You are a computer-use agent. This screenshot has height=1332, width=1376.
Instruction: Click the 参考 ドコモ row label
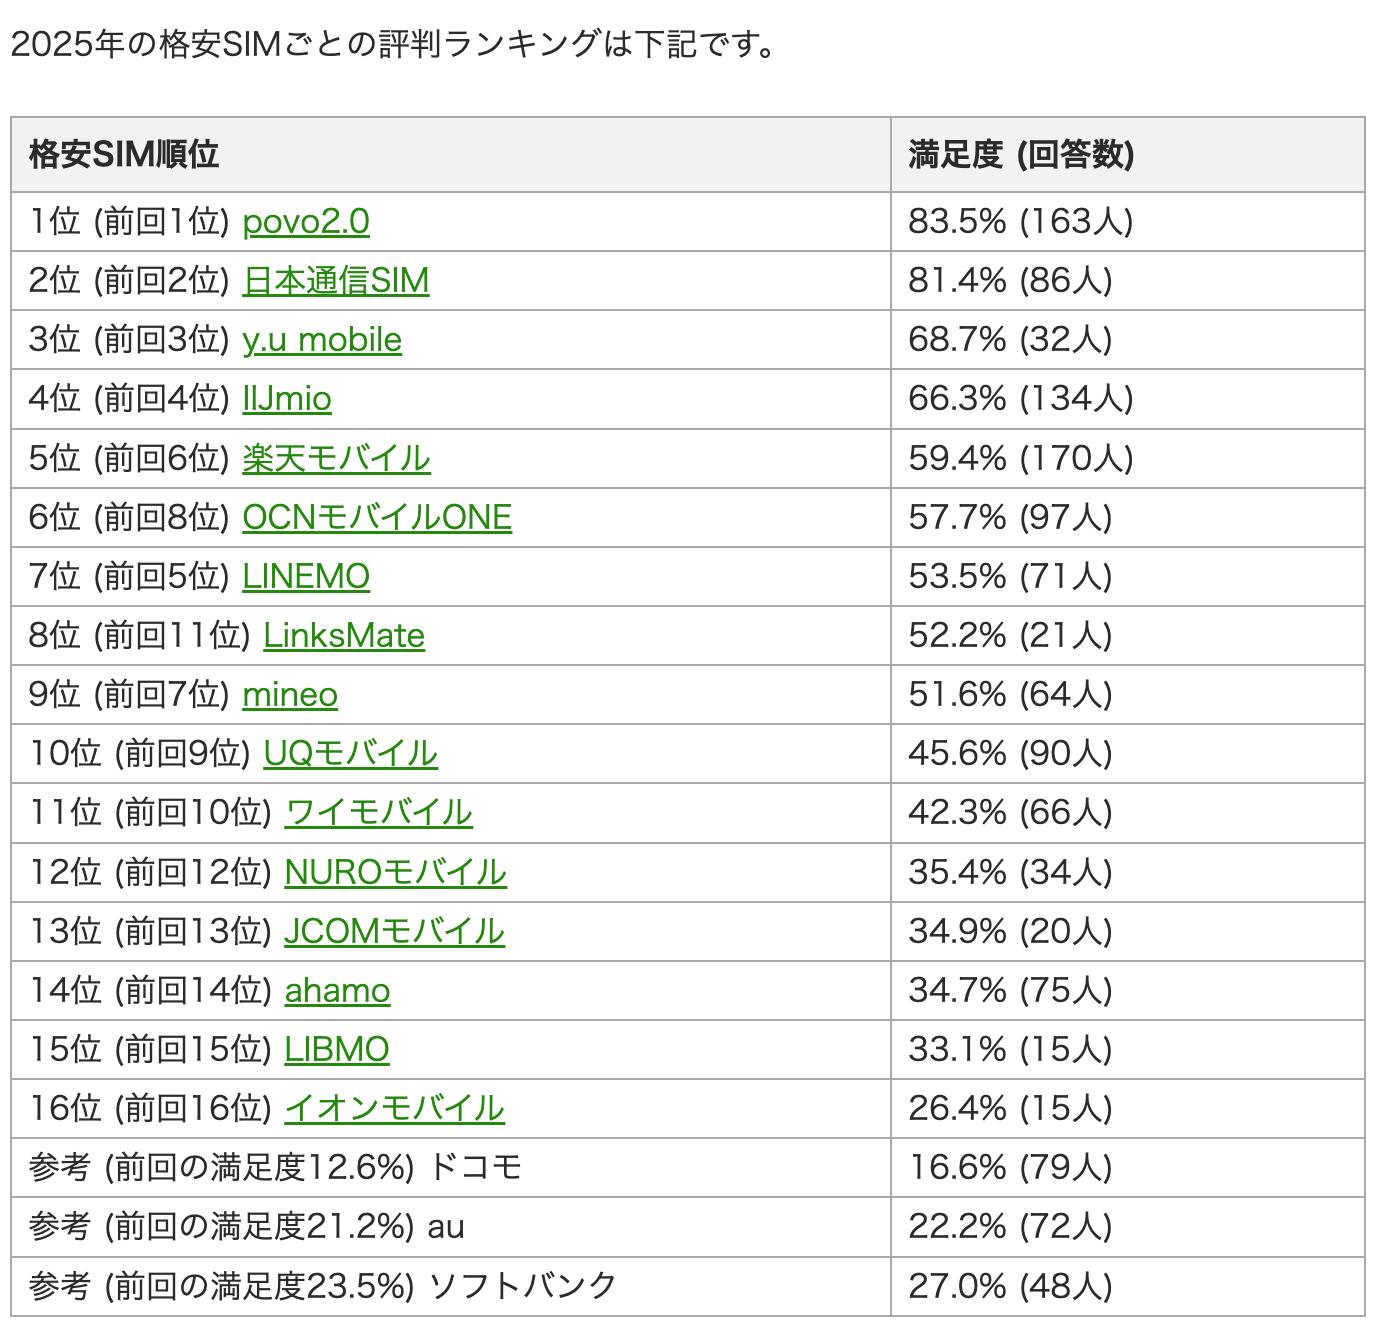276,1167
